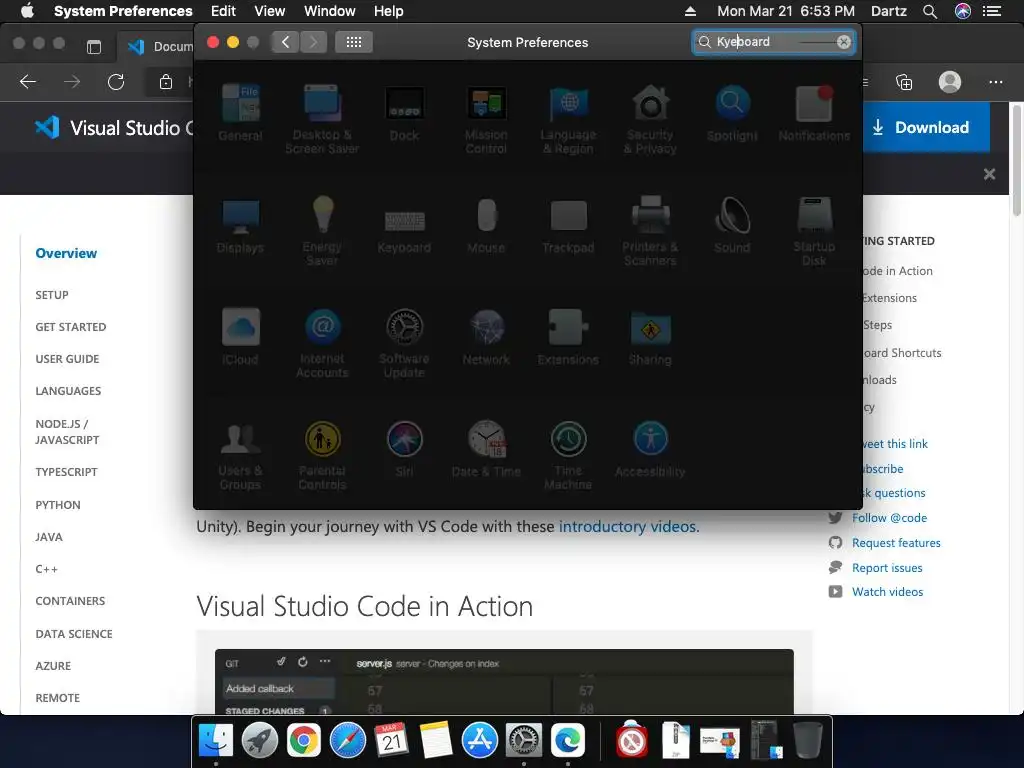Screen dimensions: 1024x768
Task: Dismiss the banner with the X
Action: (x=989, y=174)
